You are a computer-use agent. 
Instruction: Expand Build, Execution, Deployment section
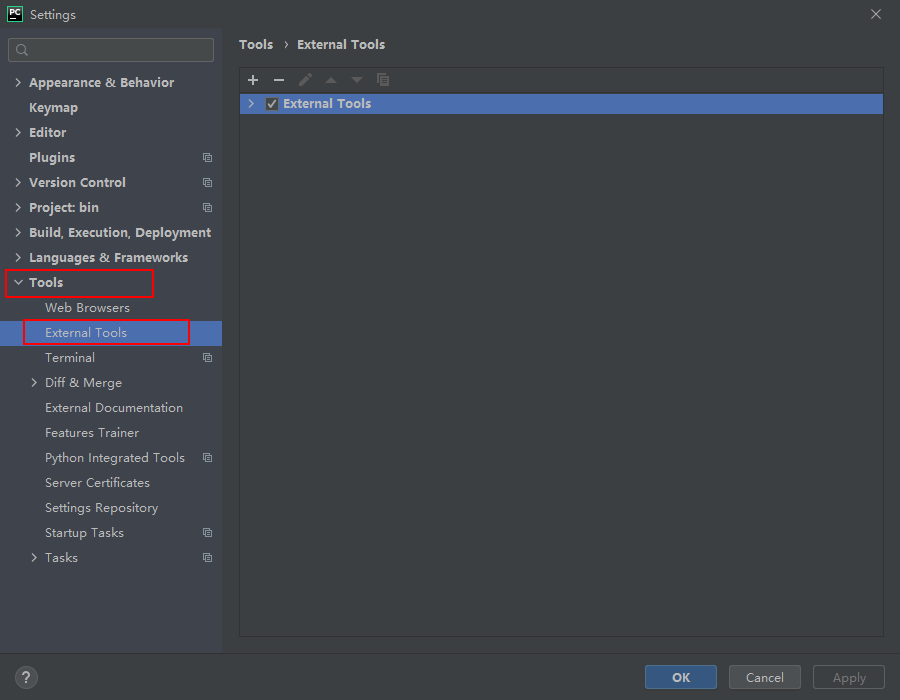(18, 232)
